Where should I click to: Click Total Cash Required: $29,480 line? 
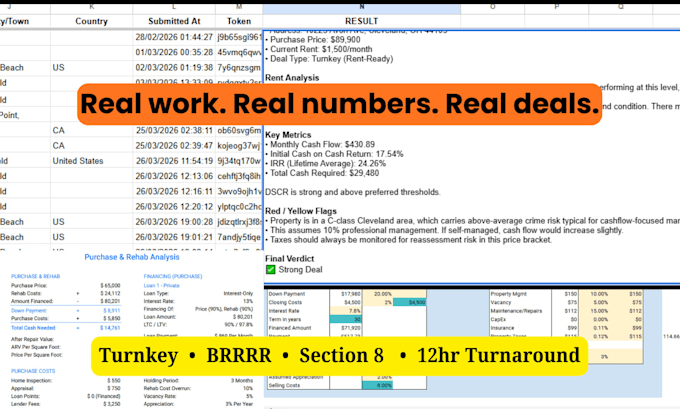coord(324,173)
